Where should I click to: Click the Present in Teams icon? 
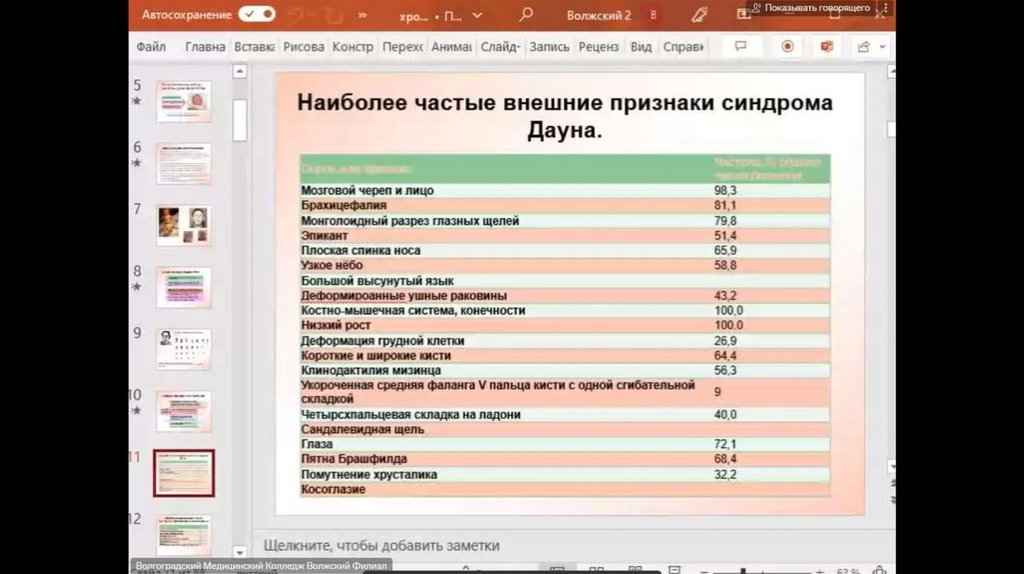click(827, 46)
